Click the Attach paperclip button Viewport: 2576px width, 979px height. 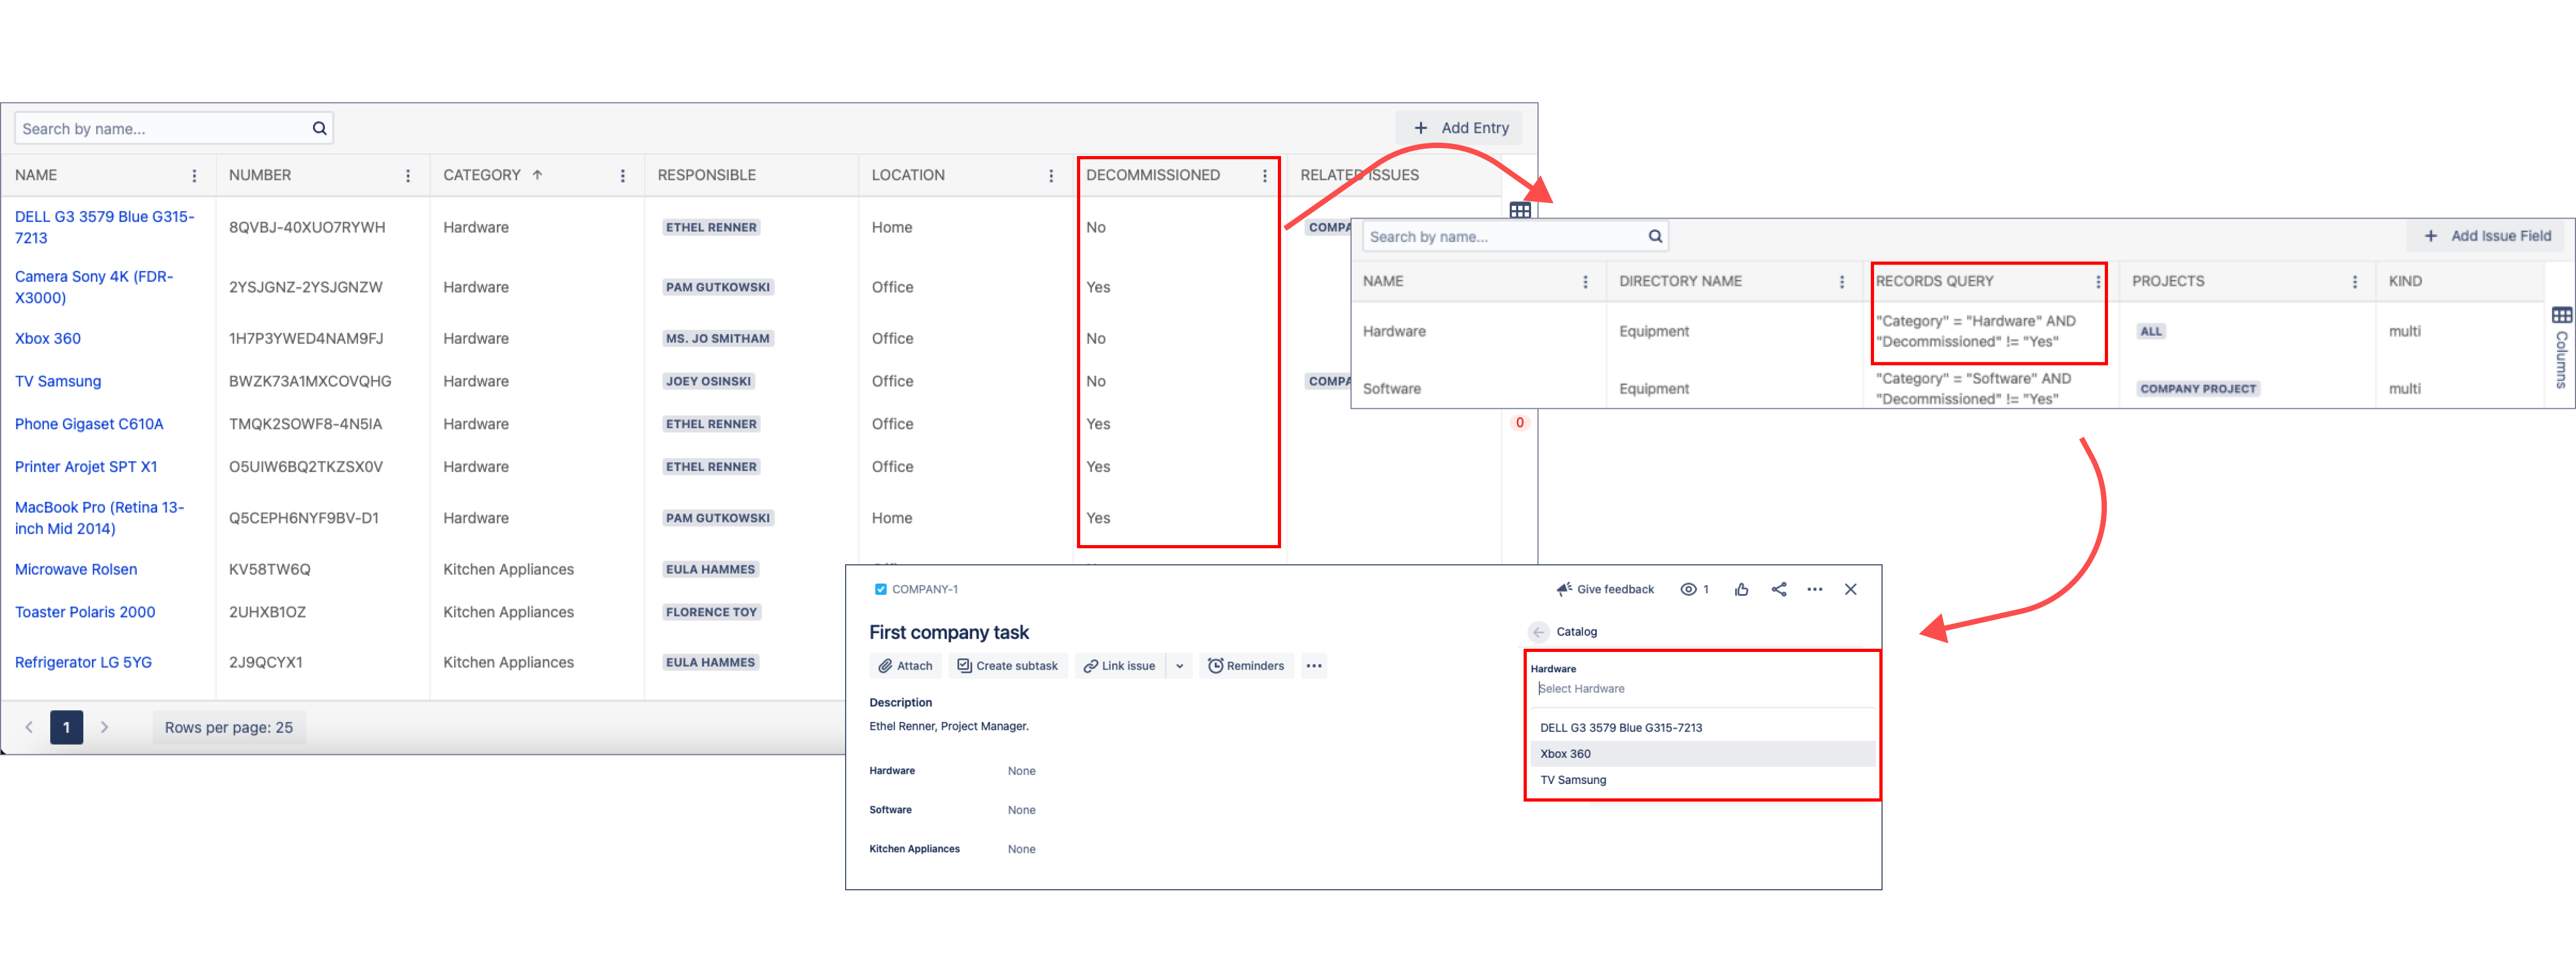[x=905, y=665]
